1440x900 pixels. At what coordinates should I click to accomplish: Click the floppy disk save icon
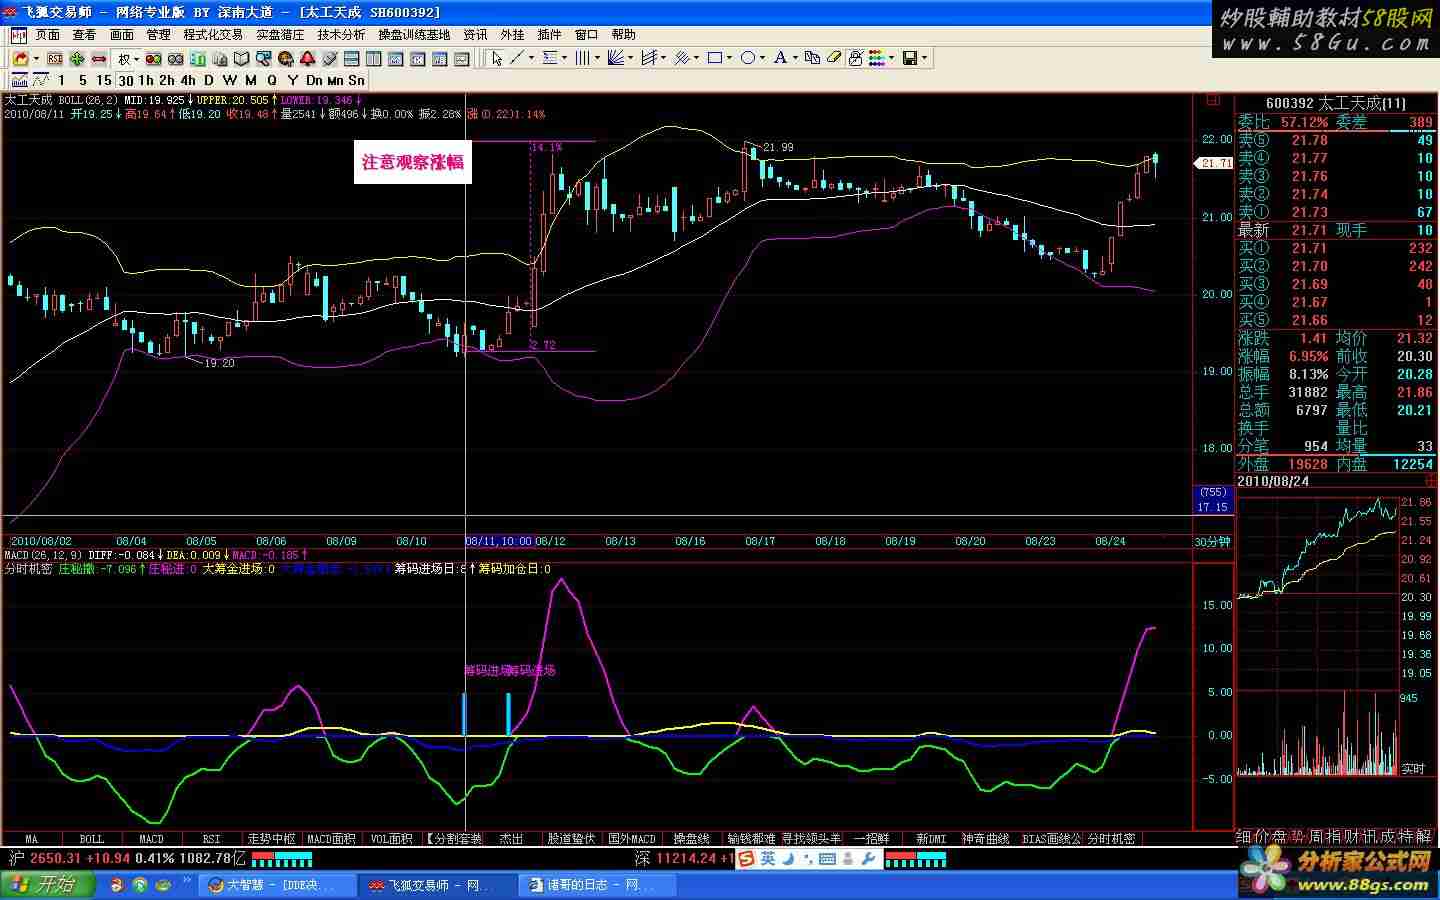click(x=910, y=58)
